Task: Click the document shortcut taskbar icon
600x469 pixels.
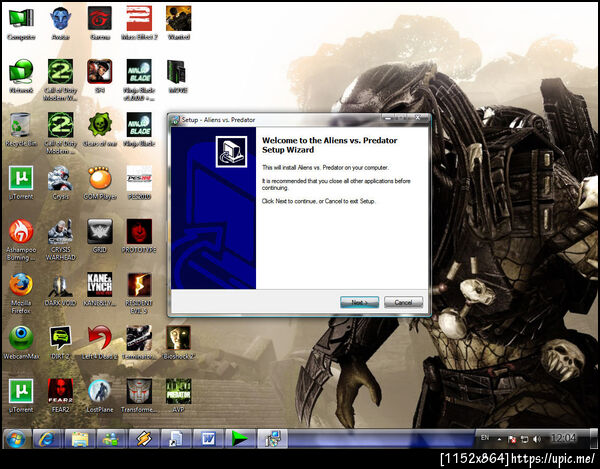Action: 176,439
